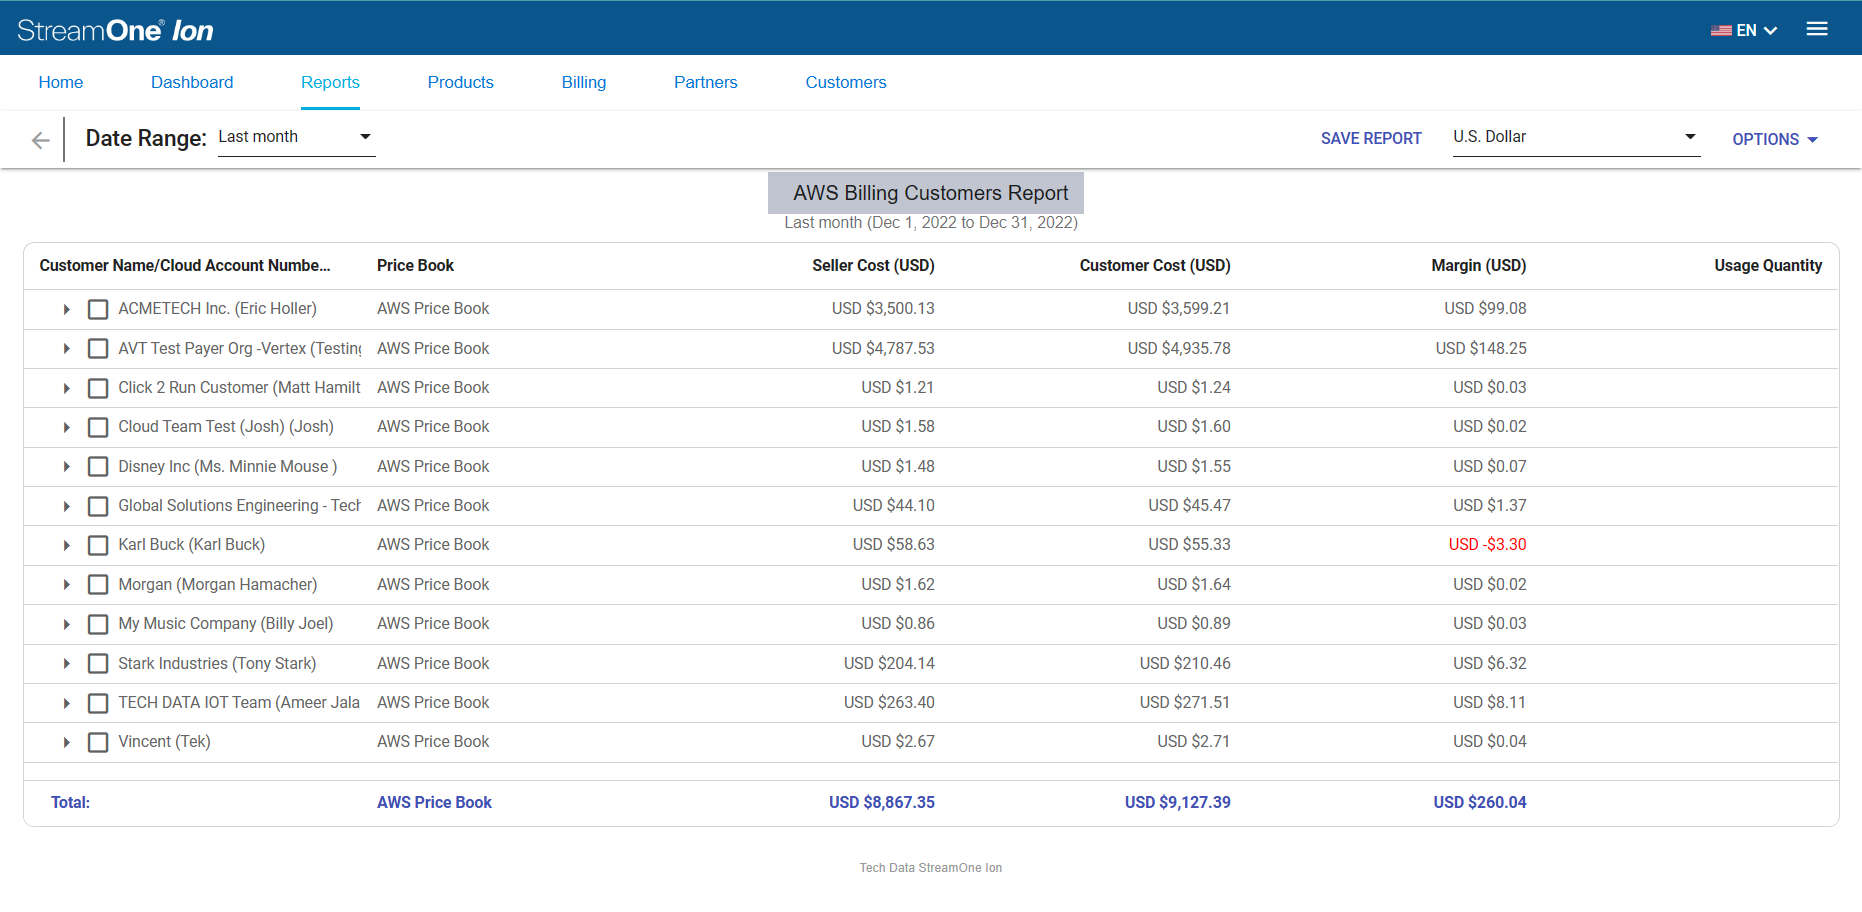Check the Global Solutions Engineering box
Screen dimensions: 1862x912
pos(98,506)
